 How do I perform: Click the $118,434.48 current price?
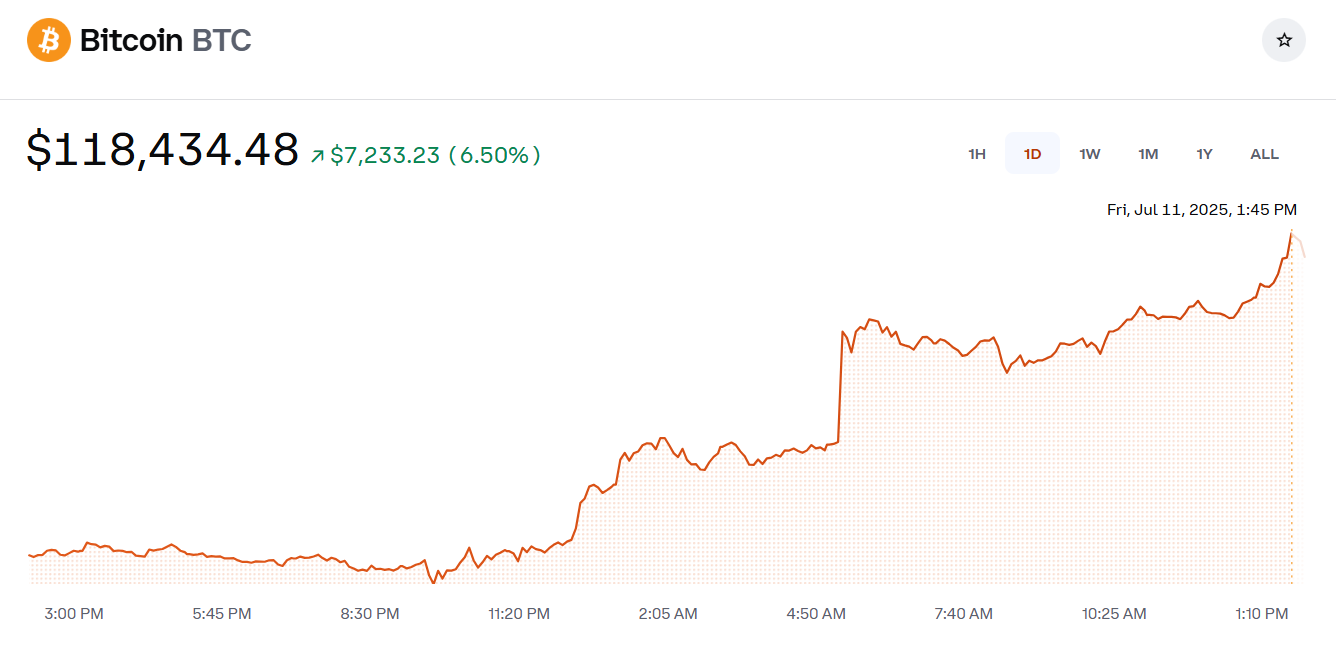click(x=163, y=150)
